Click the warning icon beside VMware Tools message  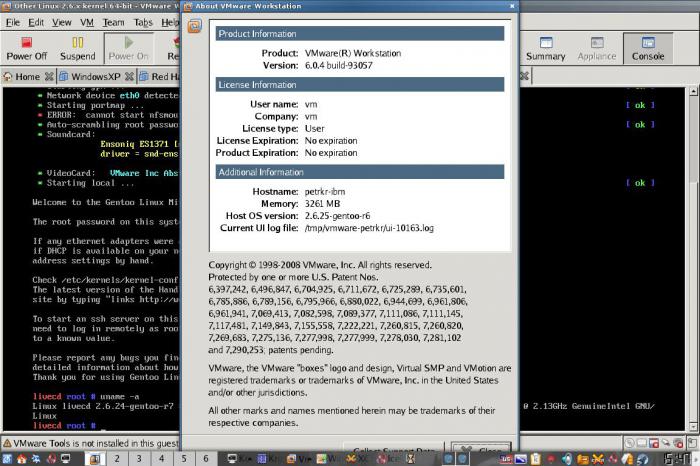point(7,443)
